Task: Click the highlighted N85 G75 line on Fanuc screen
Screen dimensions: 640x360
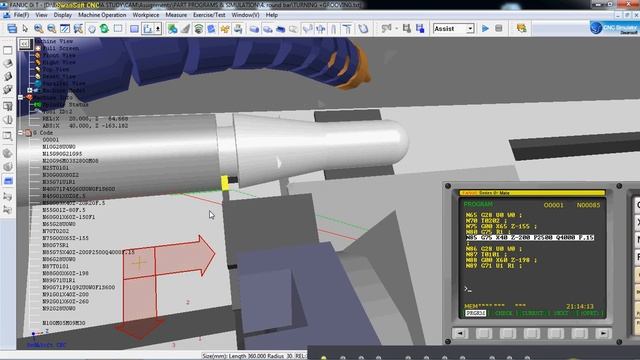Action: pos(530,237)
